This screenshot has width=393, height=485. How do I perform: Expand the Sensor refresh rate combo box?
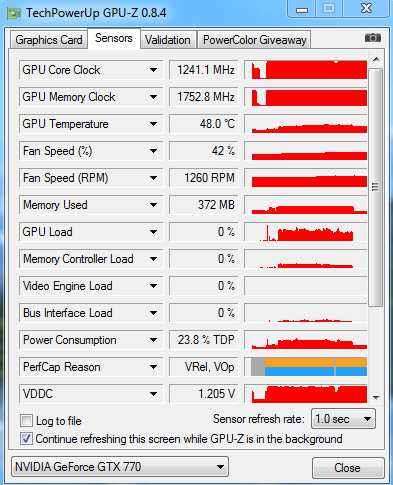[x=343, y=419]
